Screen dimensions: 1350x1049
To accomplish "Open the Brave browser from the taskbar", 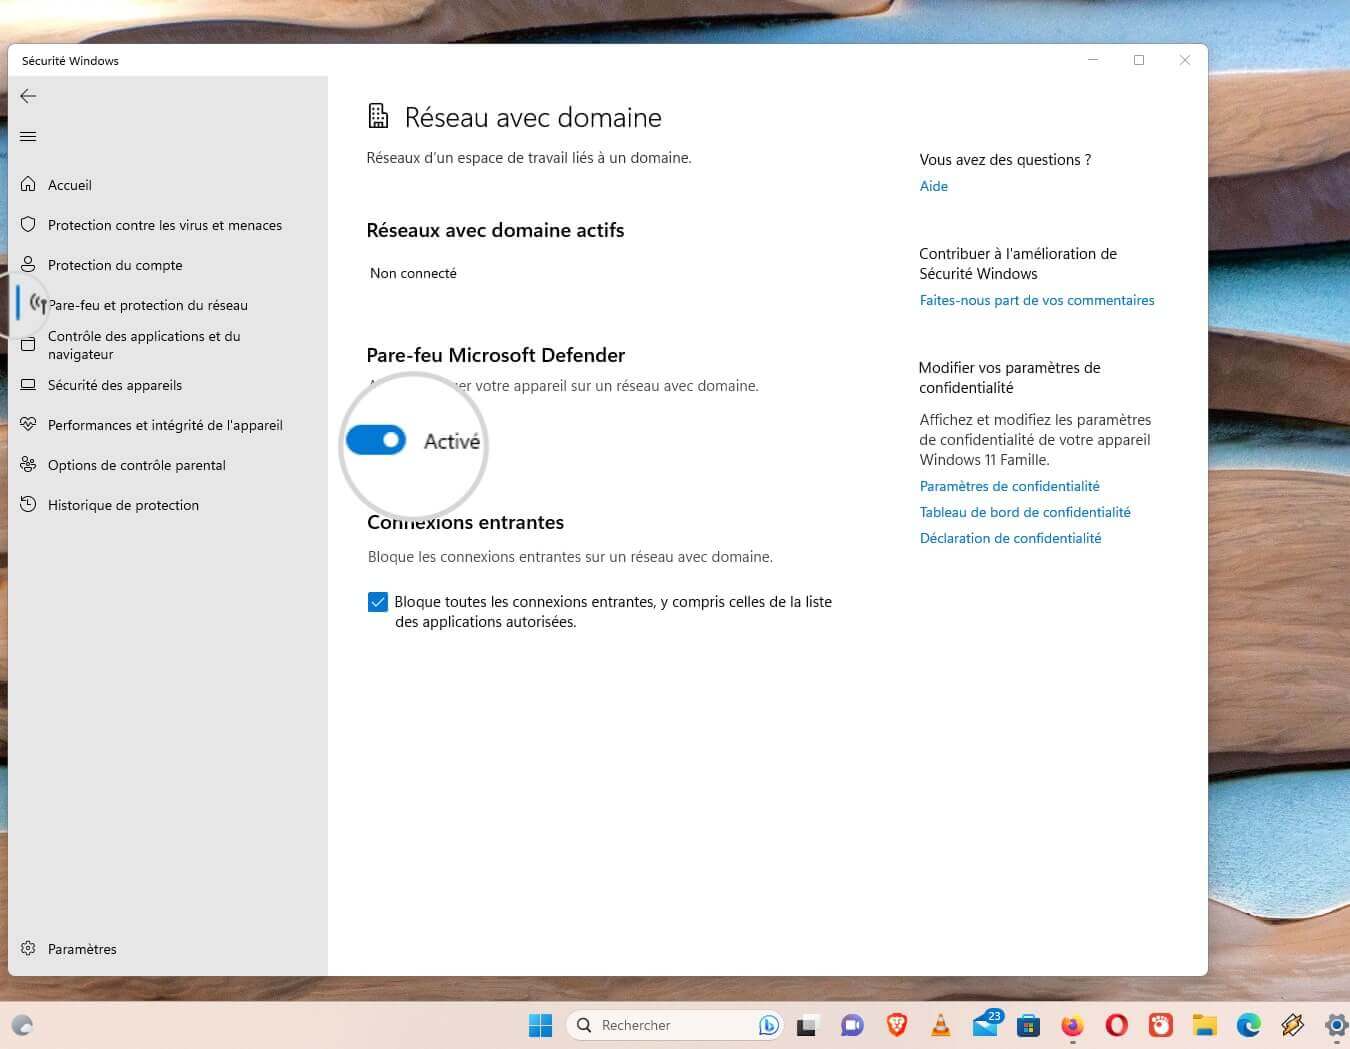I will 897,1025.
